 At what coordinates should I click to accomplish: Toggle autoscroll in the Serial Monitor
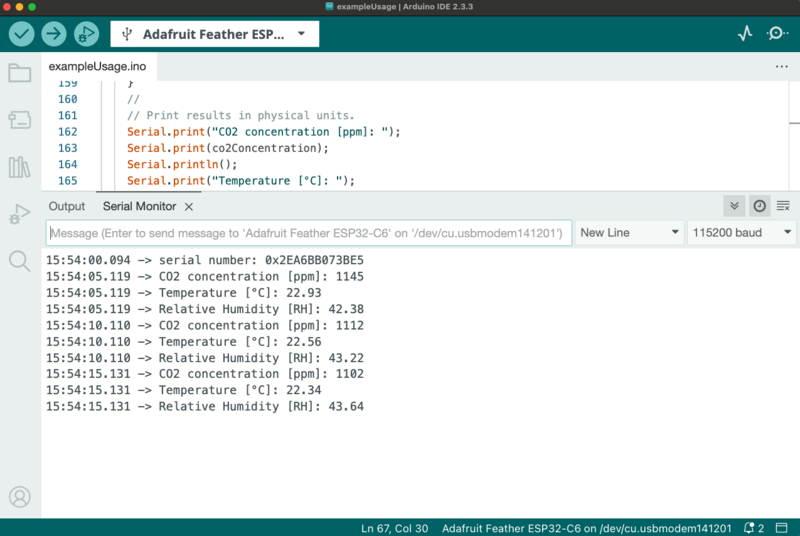[734, 206]
